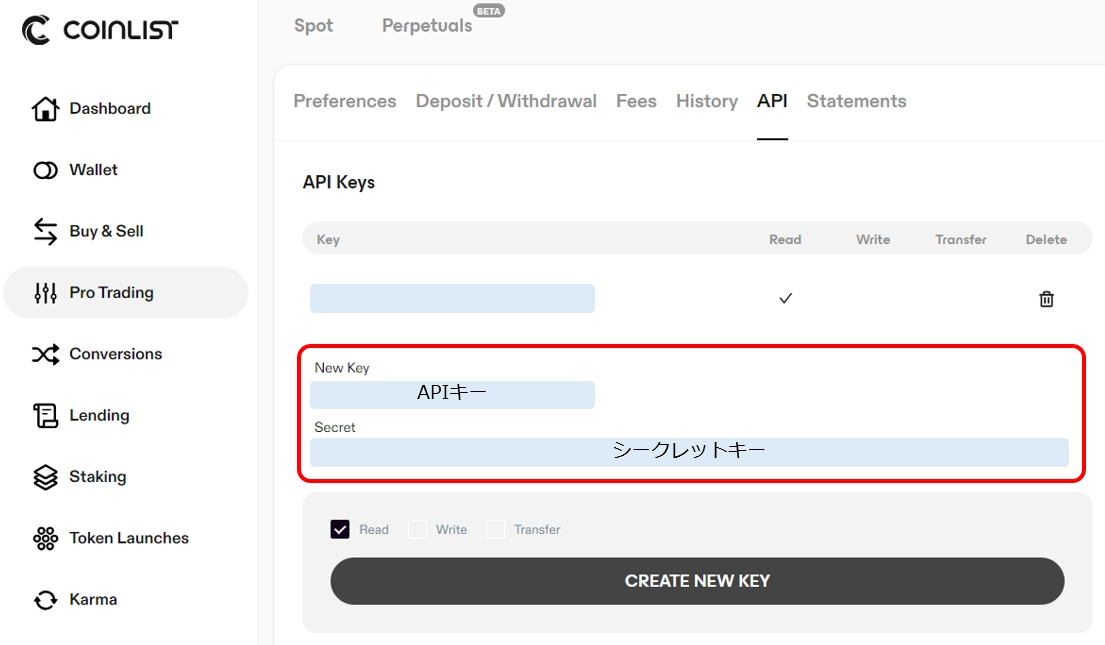Viewport: 1105px width, 645px height.
Task: Switch to the Spot tab
Action: [314, 25]
